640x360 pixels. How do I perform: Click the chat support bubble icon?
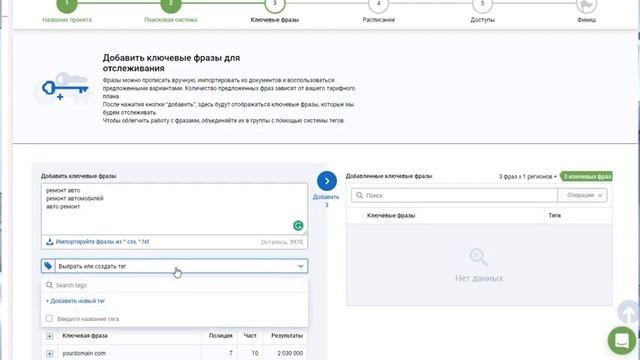click(x=622, y=340)
